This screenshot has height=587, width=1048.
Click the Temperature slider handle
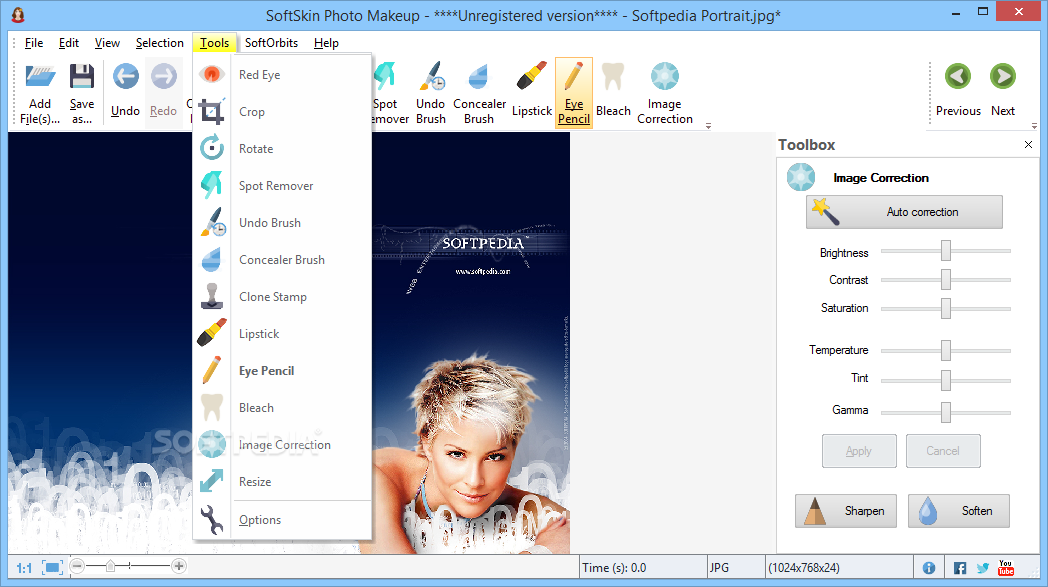point(946,350)
